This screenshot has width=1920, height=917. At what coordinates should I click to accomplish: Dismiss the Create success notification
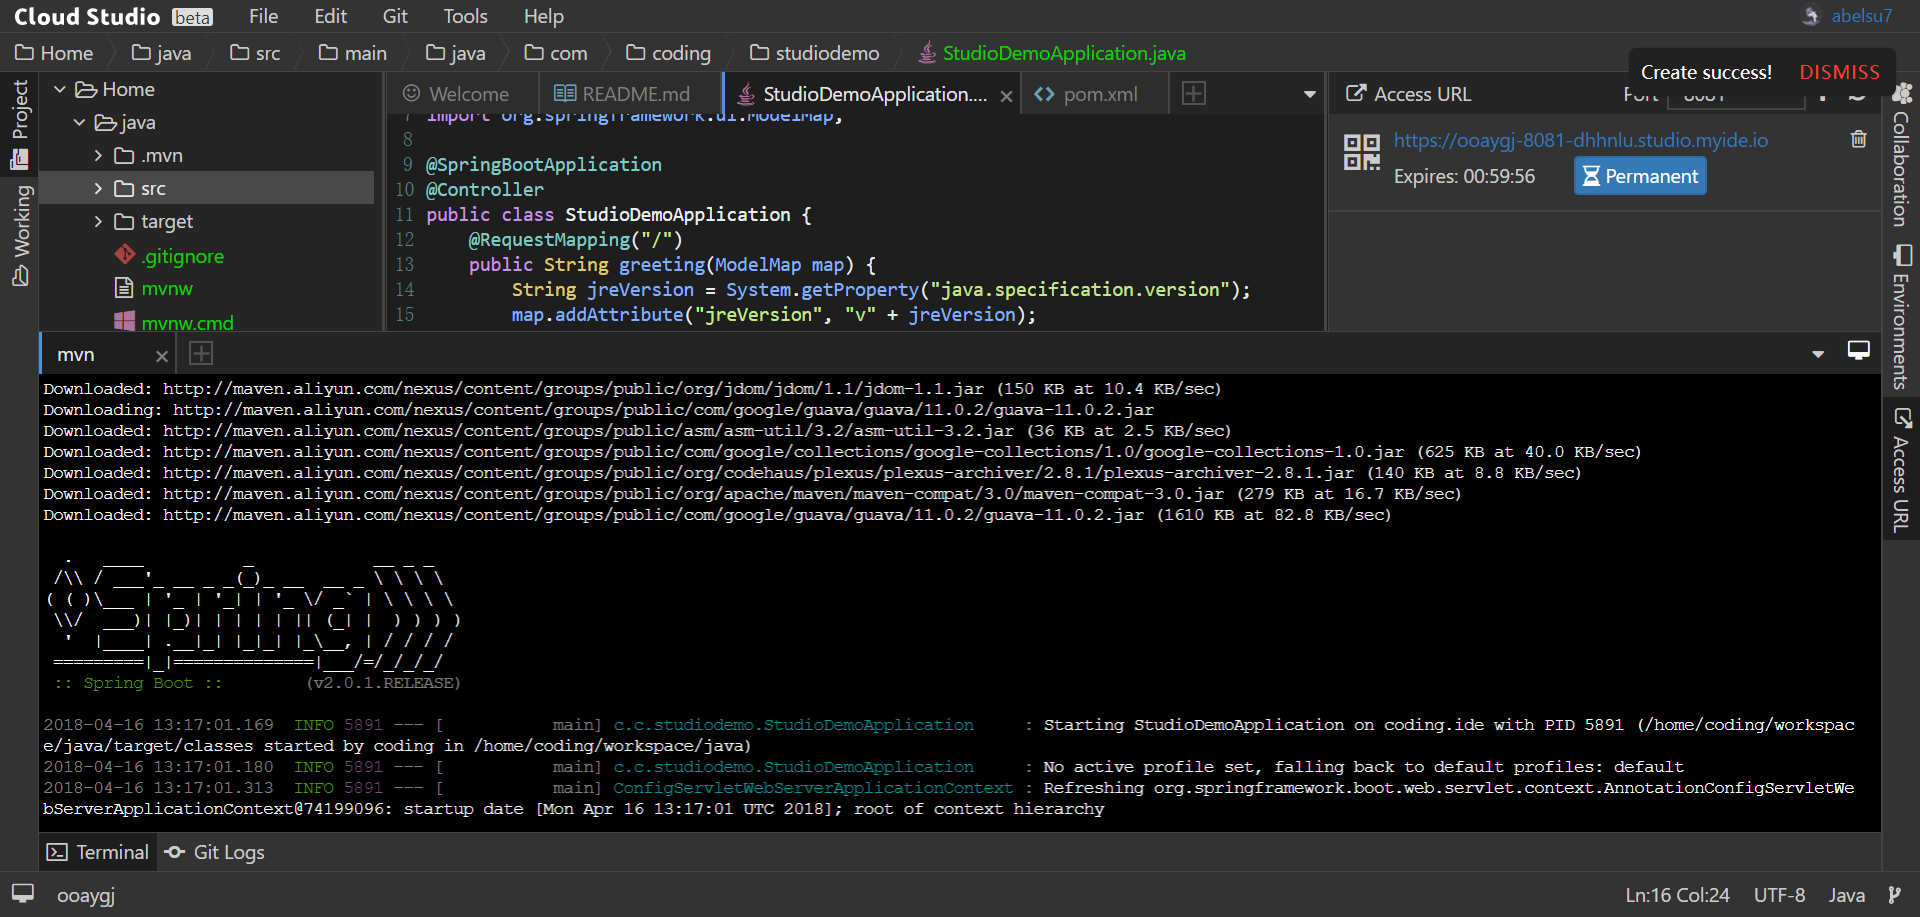(x=1839, y=72)
